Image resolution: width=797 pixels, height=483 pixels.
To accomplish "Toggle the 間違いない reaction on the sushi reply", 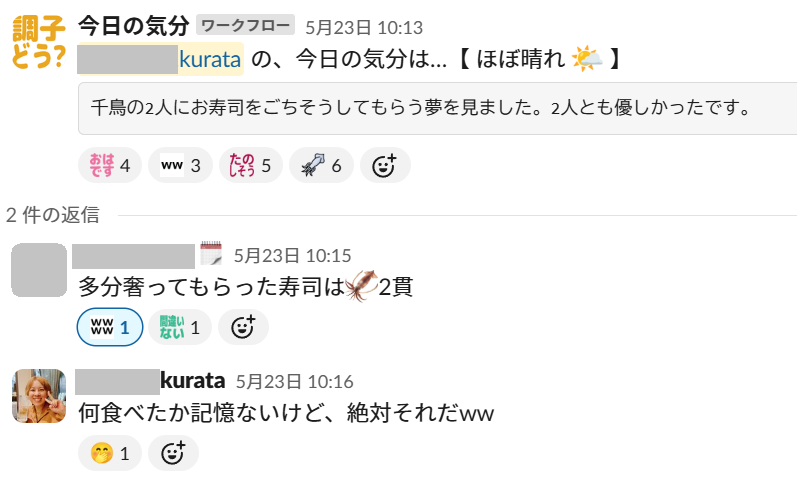I will 180,327.
